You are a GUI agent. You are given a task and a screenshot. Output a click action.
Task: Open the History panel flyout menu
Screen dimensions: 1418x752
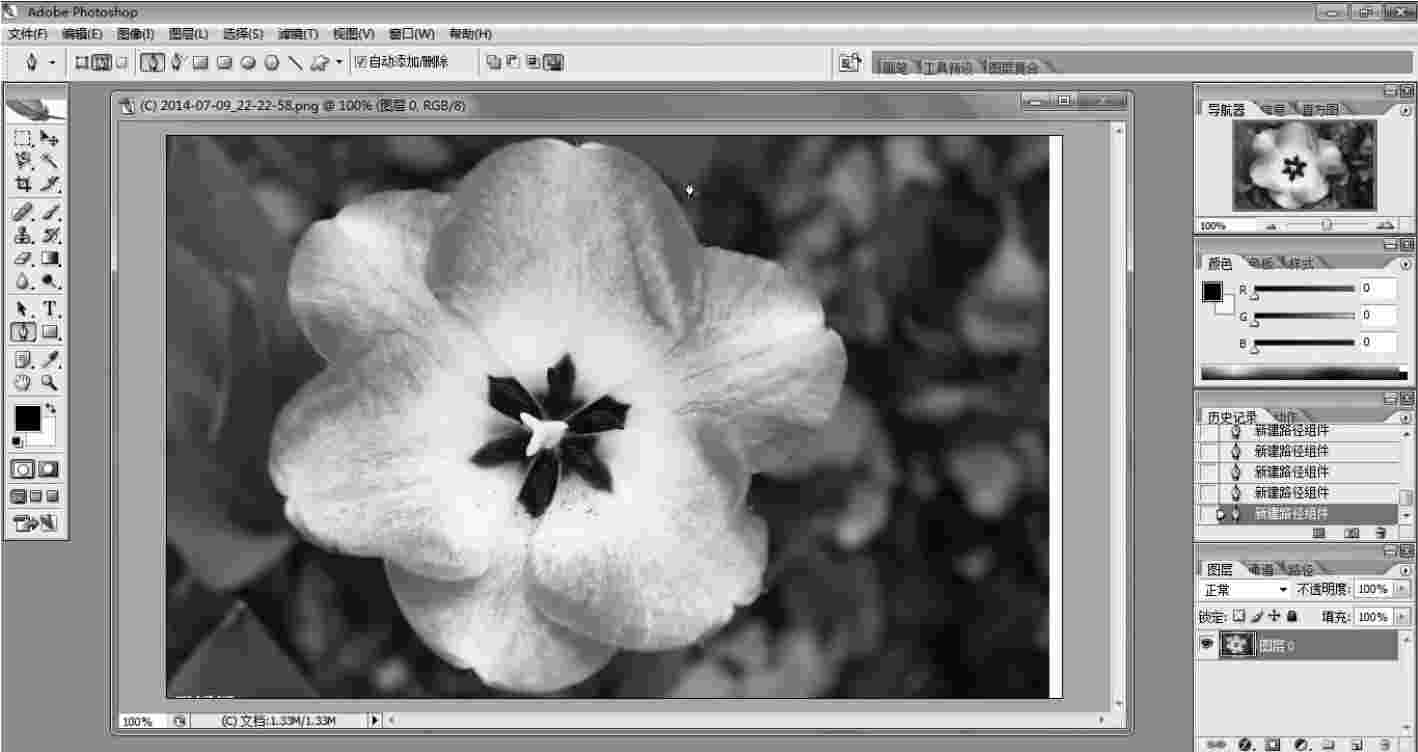pos(1406,417)
